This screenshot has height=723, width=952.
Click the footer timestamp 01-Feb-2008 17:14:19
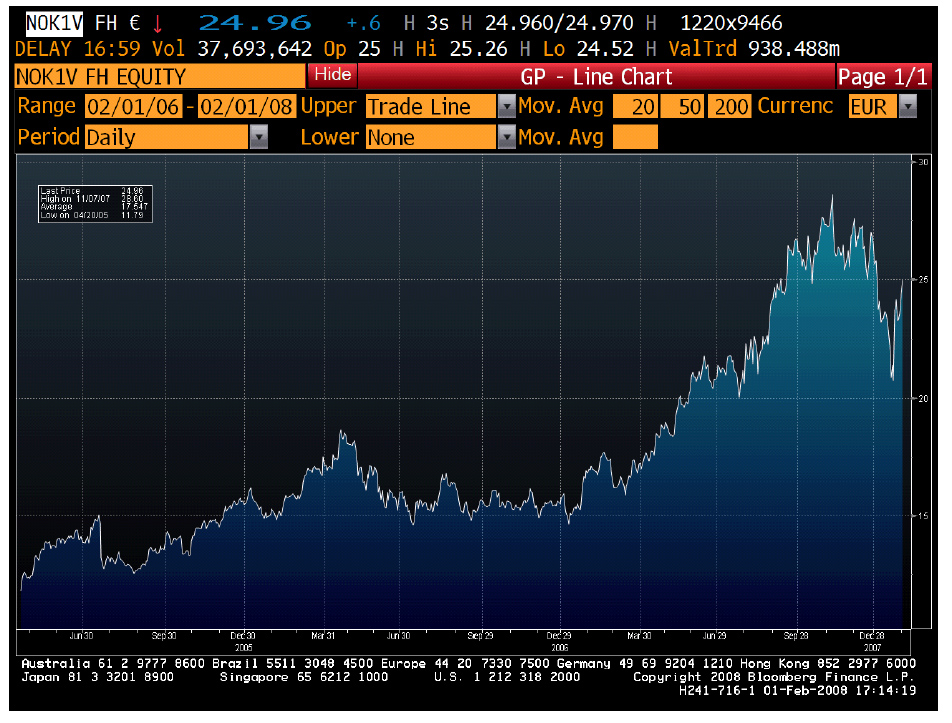(x=840, y=690)
